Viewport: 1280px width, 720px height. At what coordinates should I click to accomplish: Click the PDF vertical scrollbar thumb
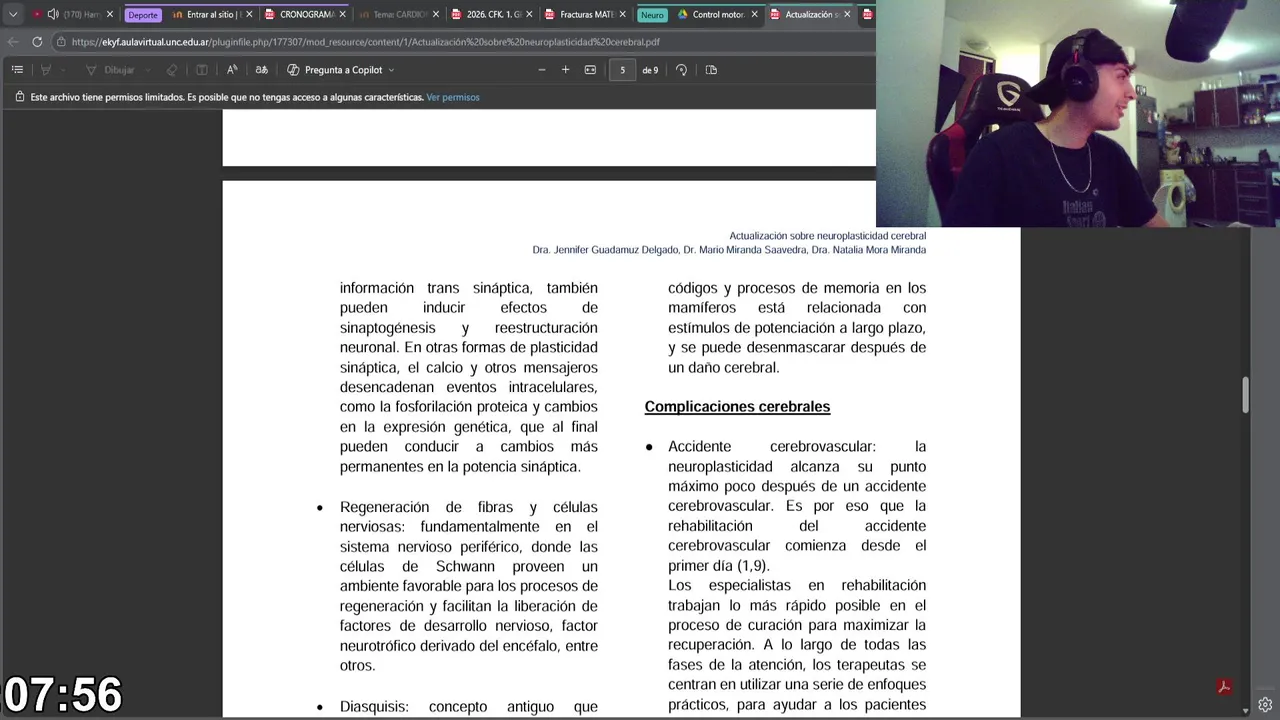[1245, 394]
